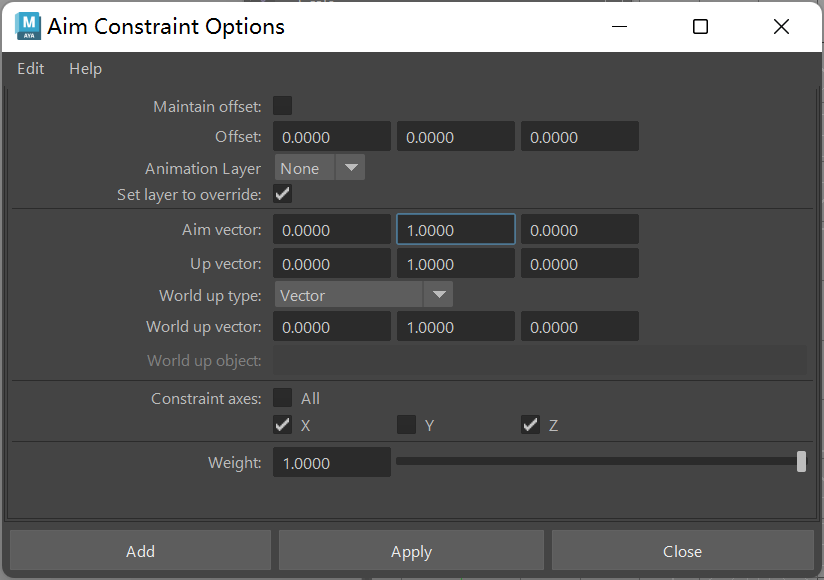824x580 pixels.
Task: Uncheck Set layer to override
Action: [x=282, y=194]
